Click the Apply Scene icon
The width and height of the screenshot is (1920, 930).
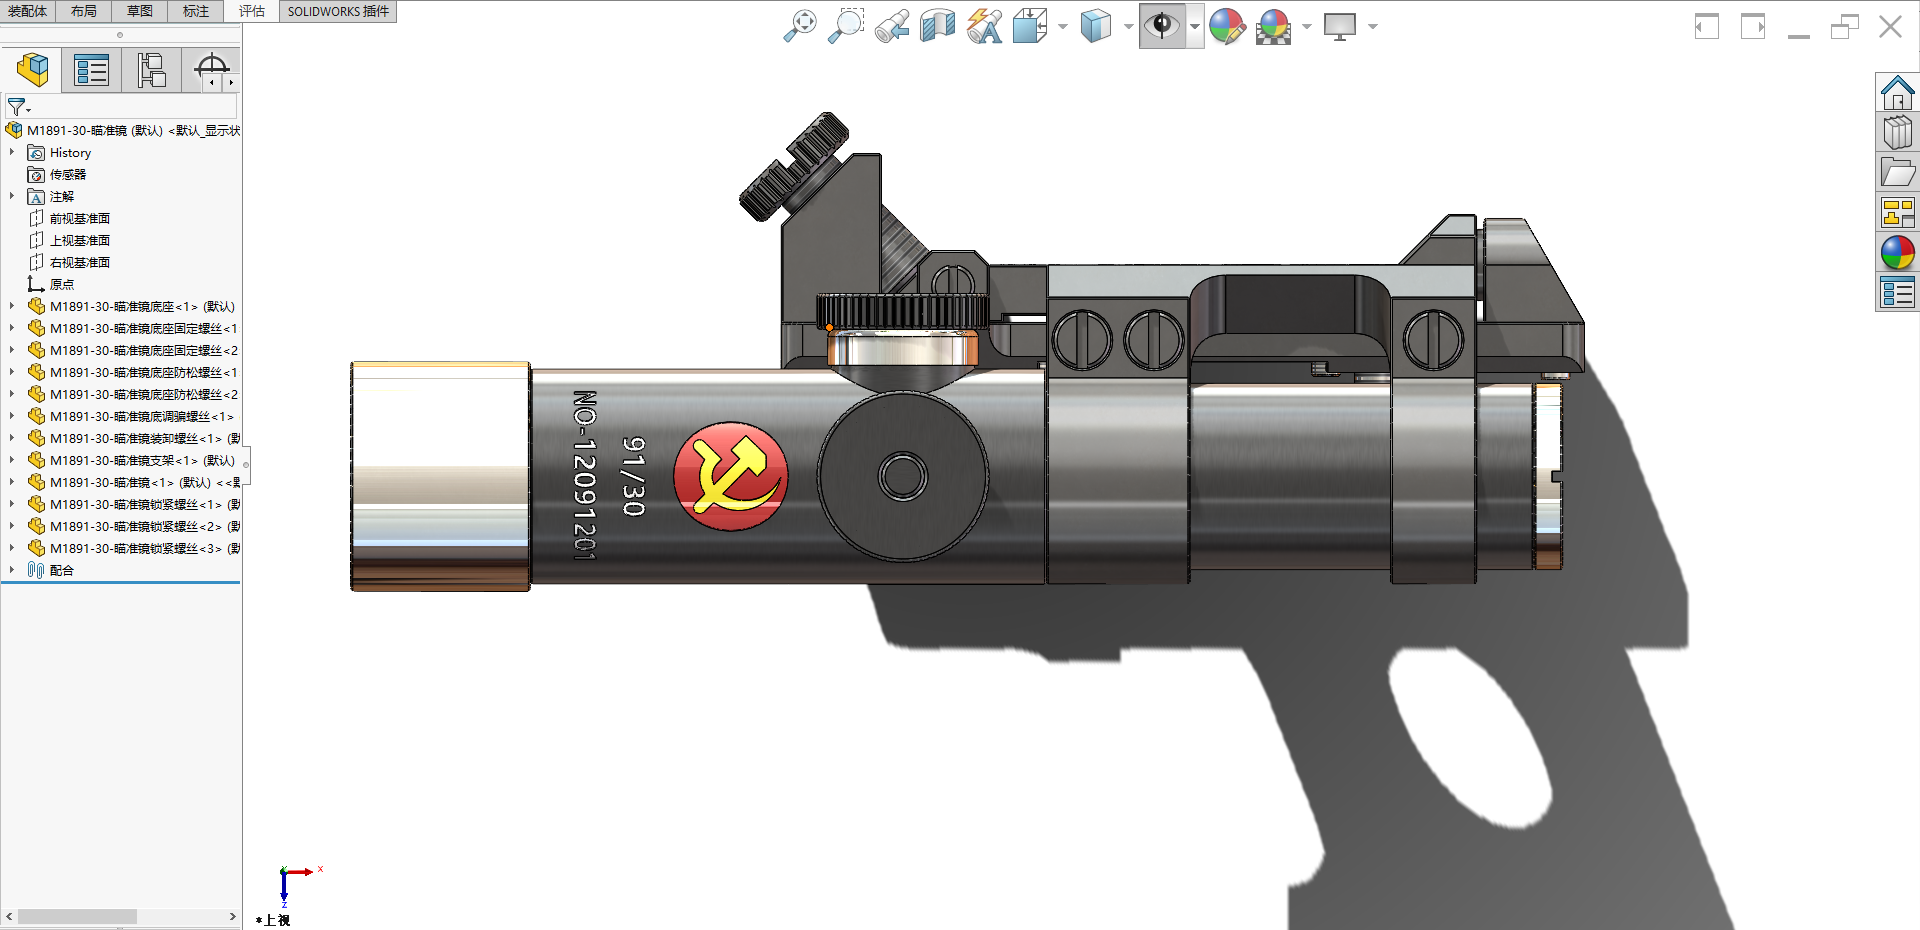pyautogui.click(x=1274, y=26)
